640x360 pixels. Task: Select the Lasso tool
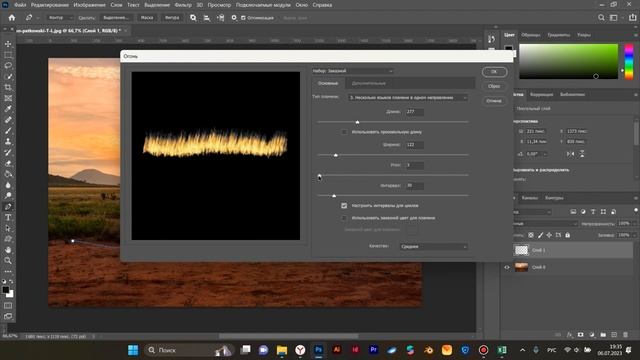pyautogui.click(x=8, y=65)
